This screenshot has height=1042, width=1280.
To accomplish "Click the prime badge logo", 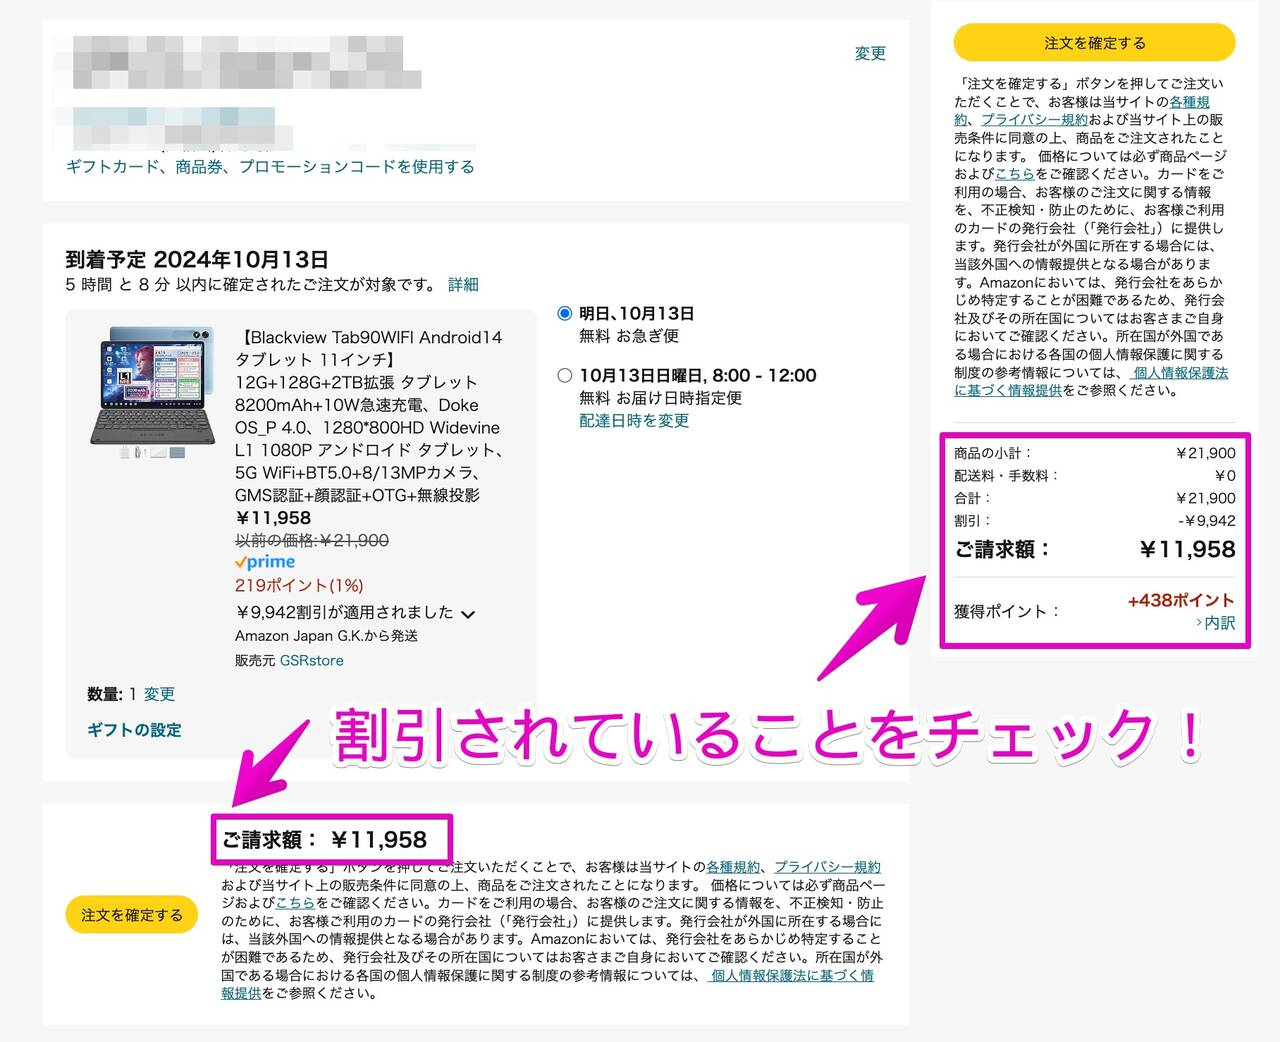I will (265, 562).
